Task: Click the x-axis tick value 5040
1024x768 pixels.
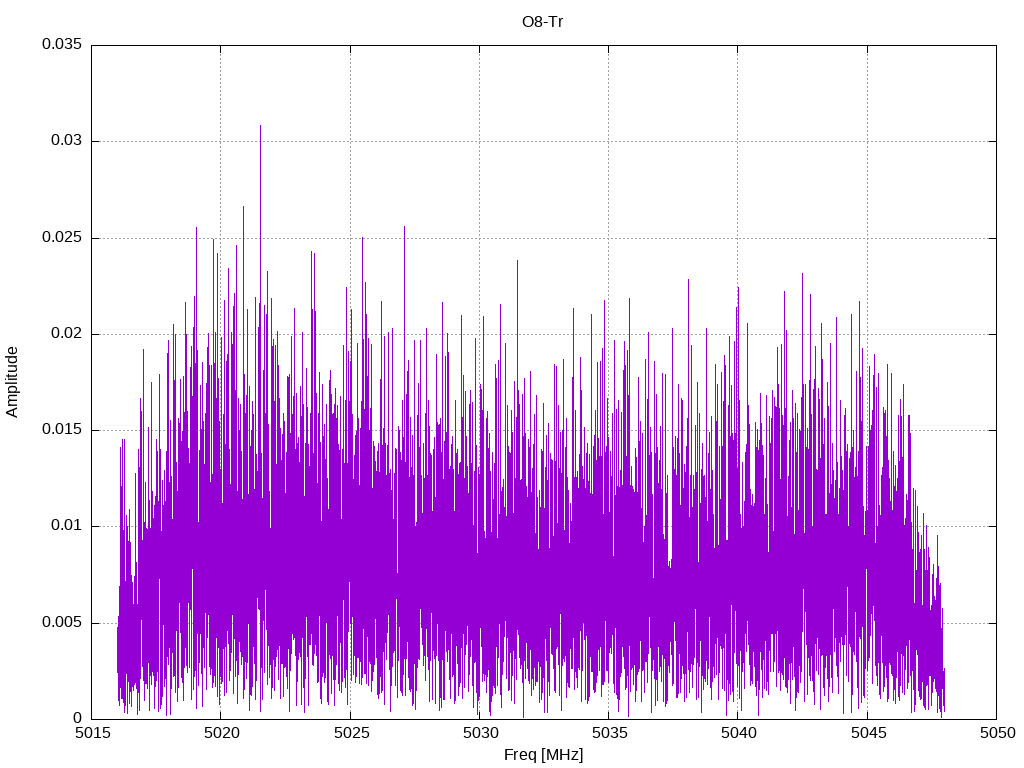Action: coord(739,733)
